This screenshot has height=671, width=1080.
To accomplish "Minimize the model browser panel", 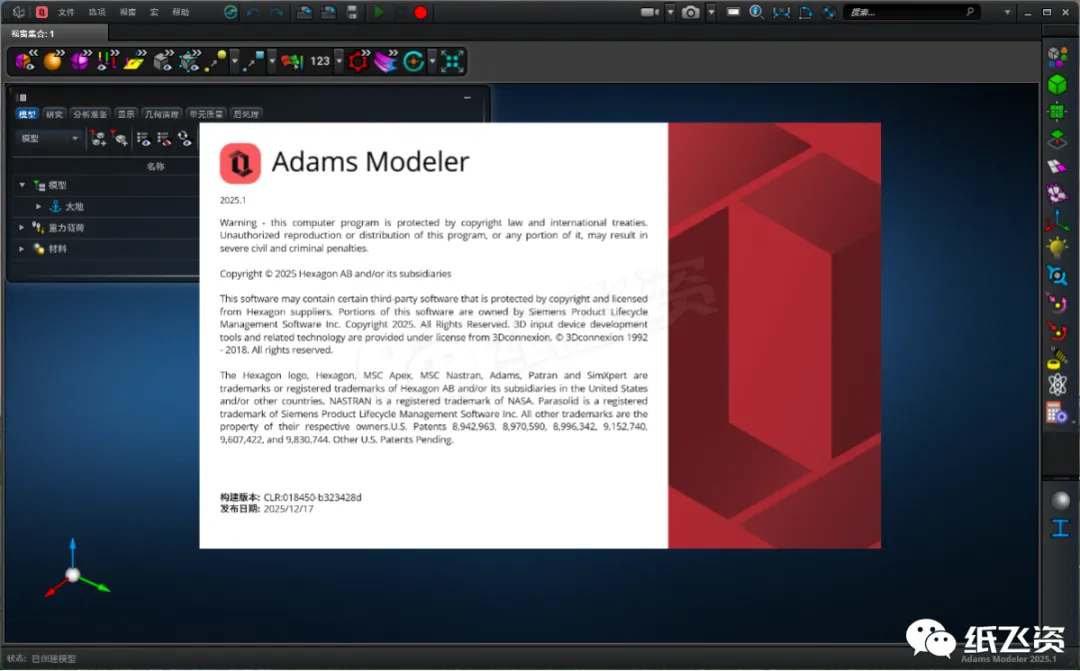I will tap(467, 98).
